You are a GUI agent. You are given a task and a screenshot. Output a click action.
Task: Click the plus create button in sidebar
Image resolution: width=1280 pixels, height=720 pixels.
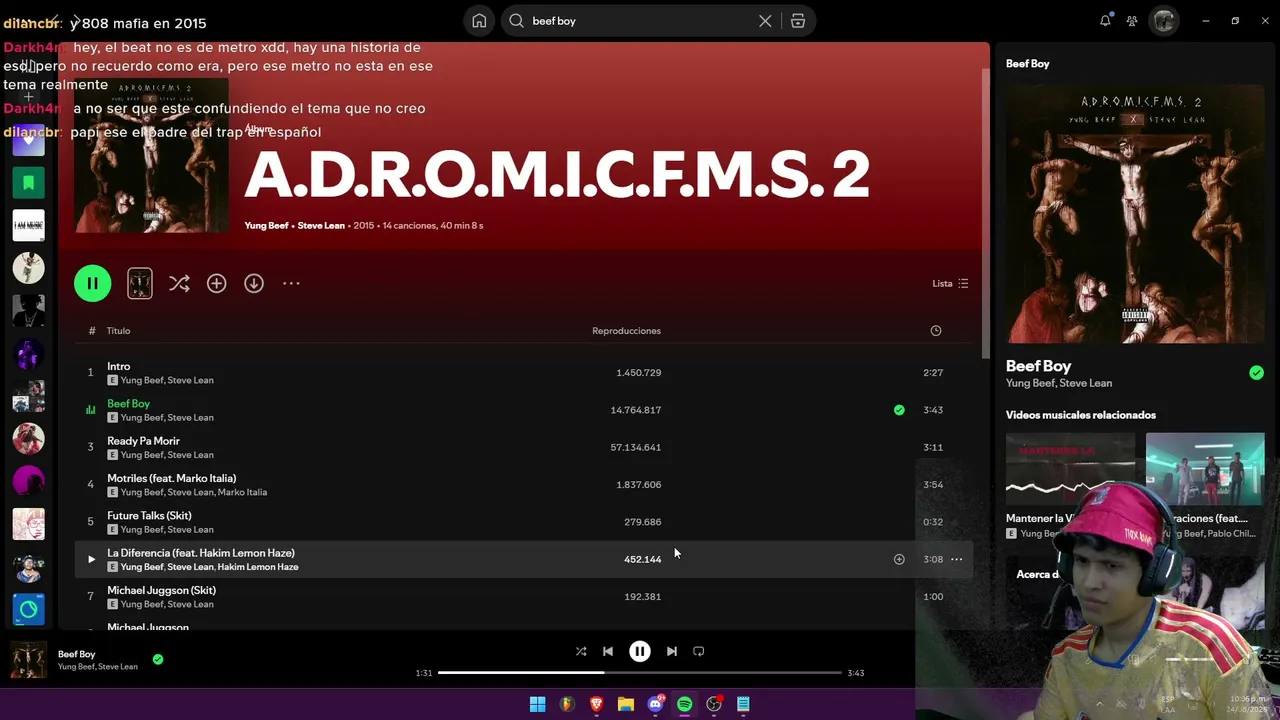click(28, 97)
